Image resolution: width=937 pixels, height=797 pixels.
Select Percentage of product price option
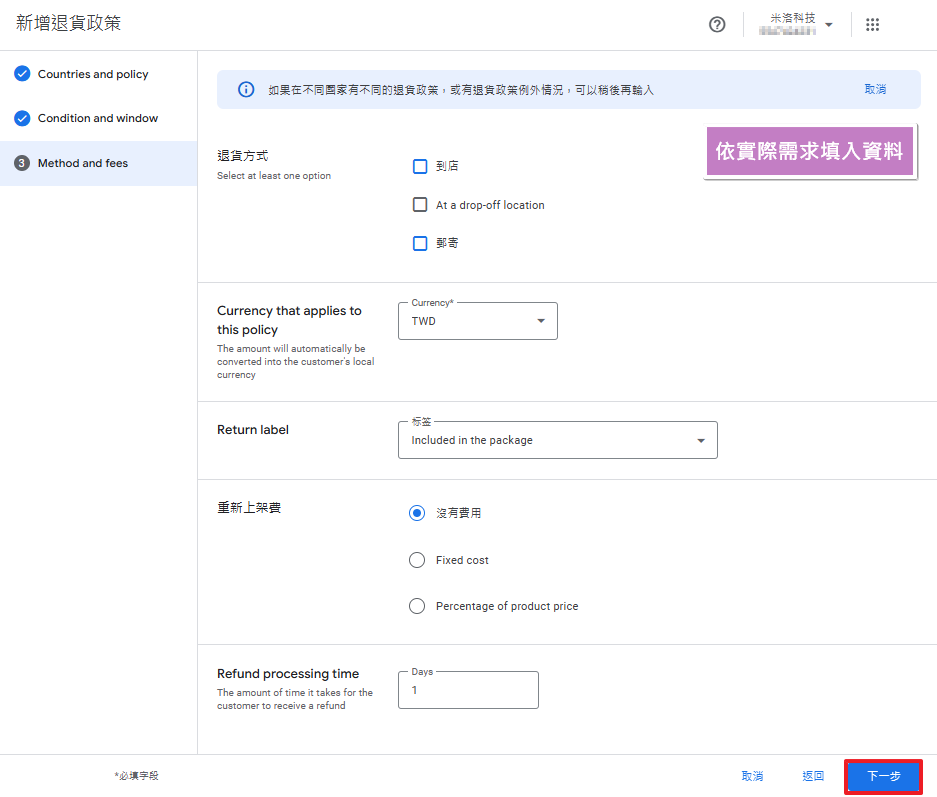[x=417, y=606]
